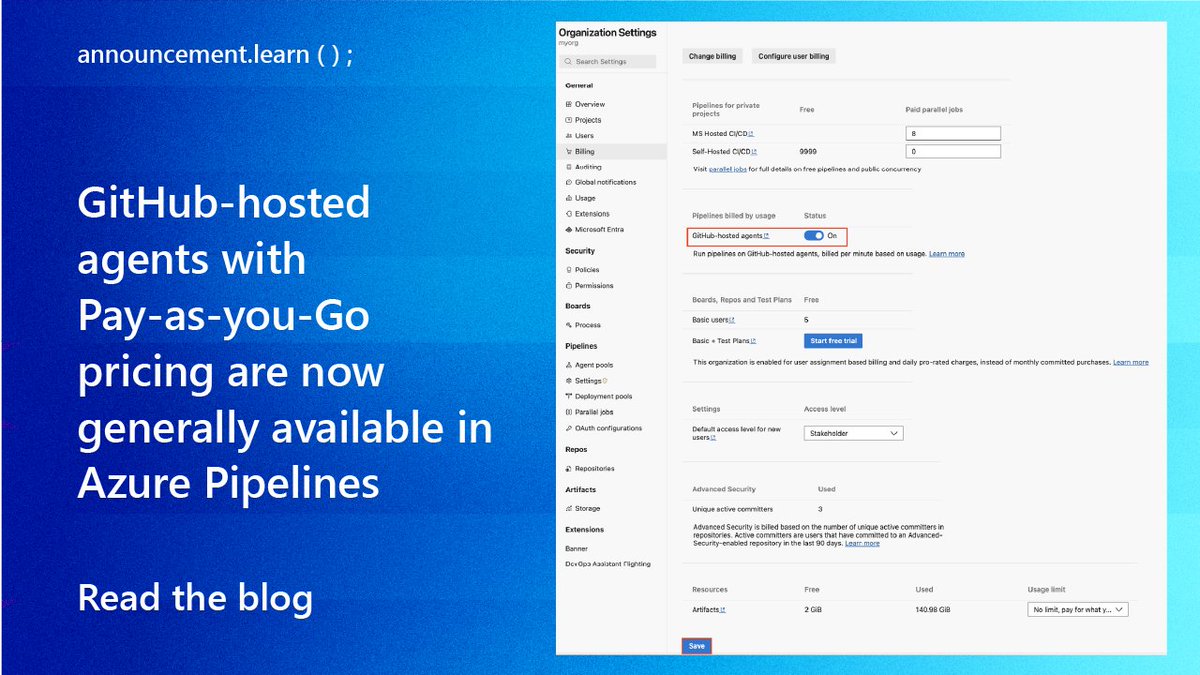
Task: Open Process via its sidebar icon
Action: (569, 325)
